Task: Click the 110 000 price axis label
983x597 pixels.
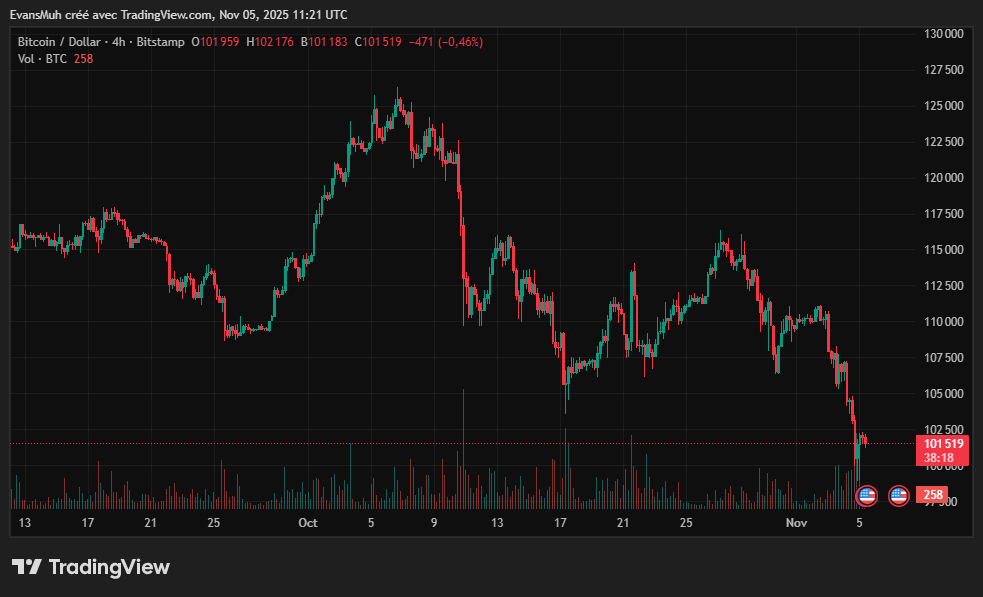Action: pos(944,322)
